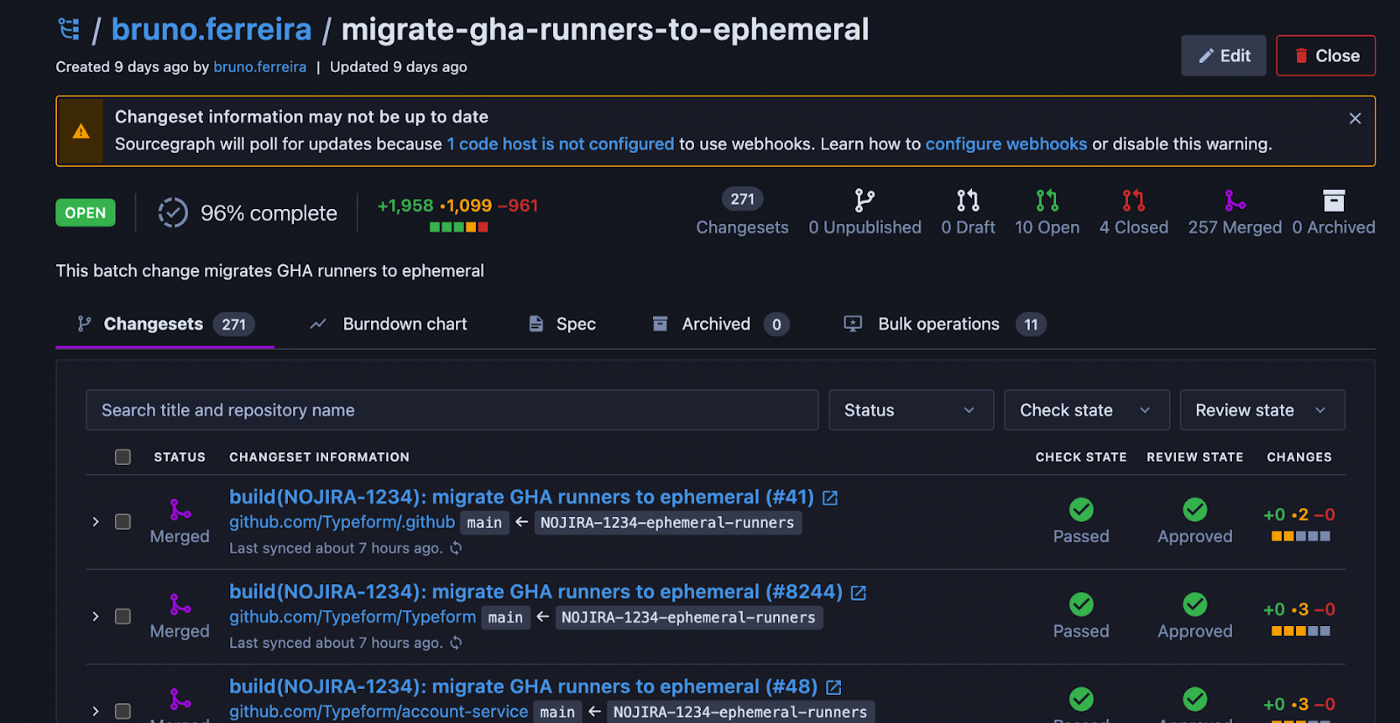Click 'Updated 9 days ago' text
This screenshot has width=1400, height=723.
pyautogui.click(x=398, y=67)
